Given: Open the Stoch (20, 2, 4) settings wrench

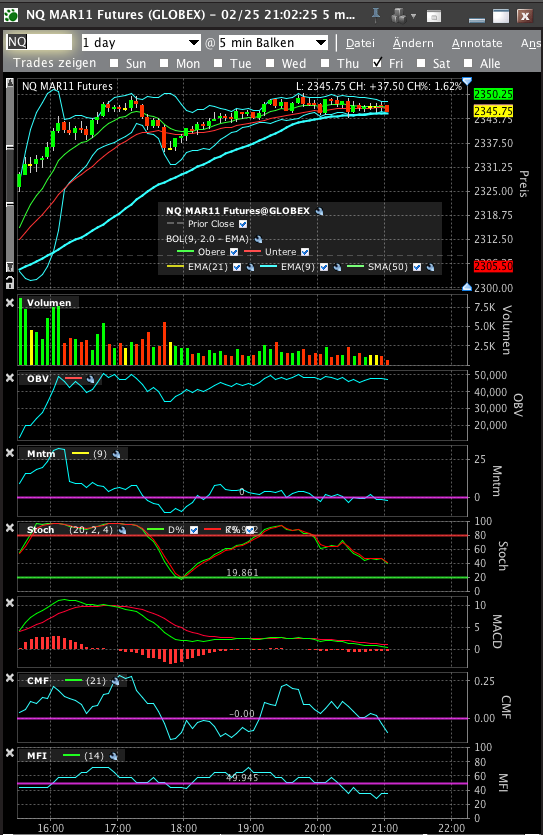Looking at the screenshot, I should pos(122,530).
